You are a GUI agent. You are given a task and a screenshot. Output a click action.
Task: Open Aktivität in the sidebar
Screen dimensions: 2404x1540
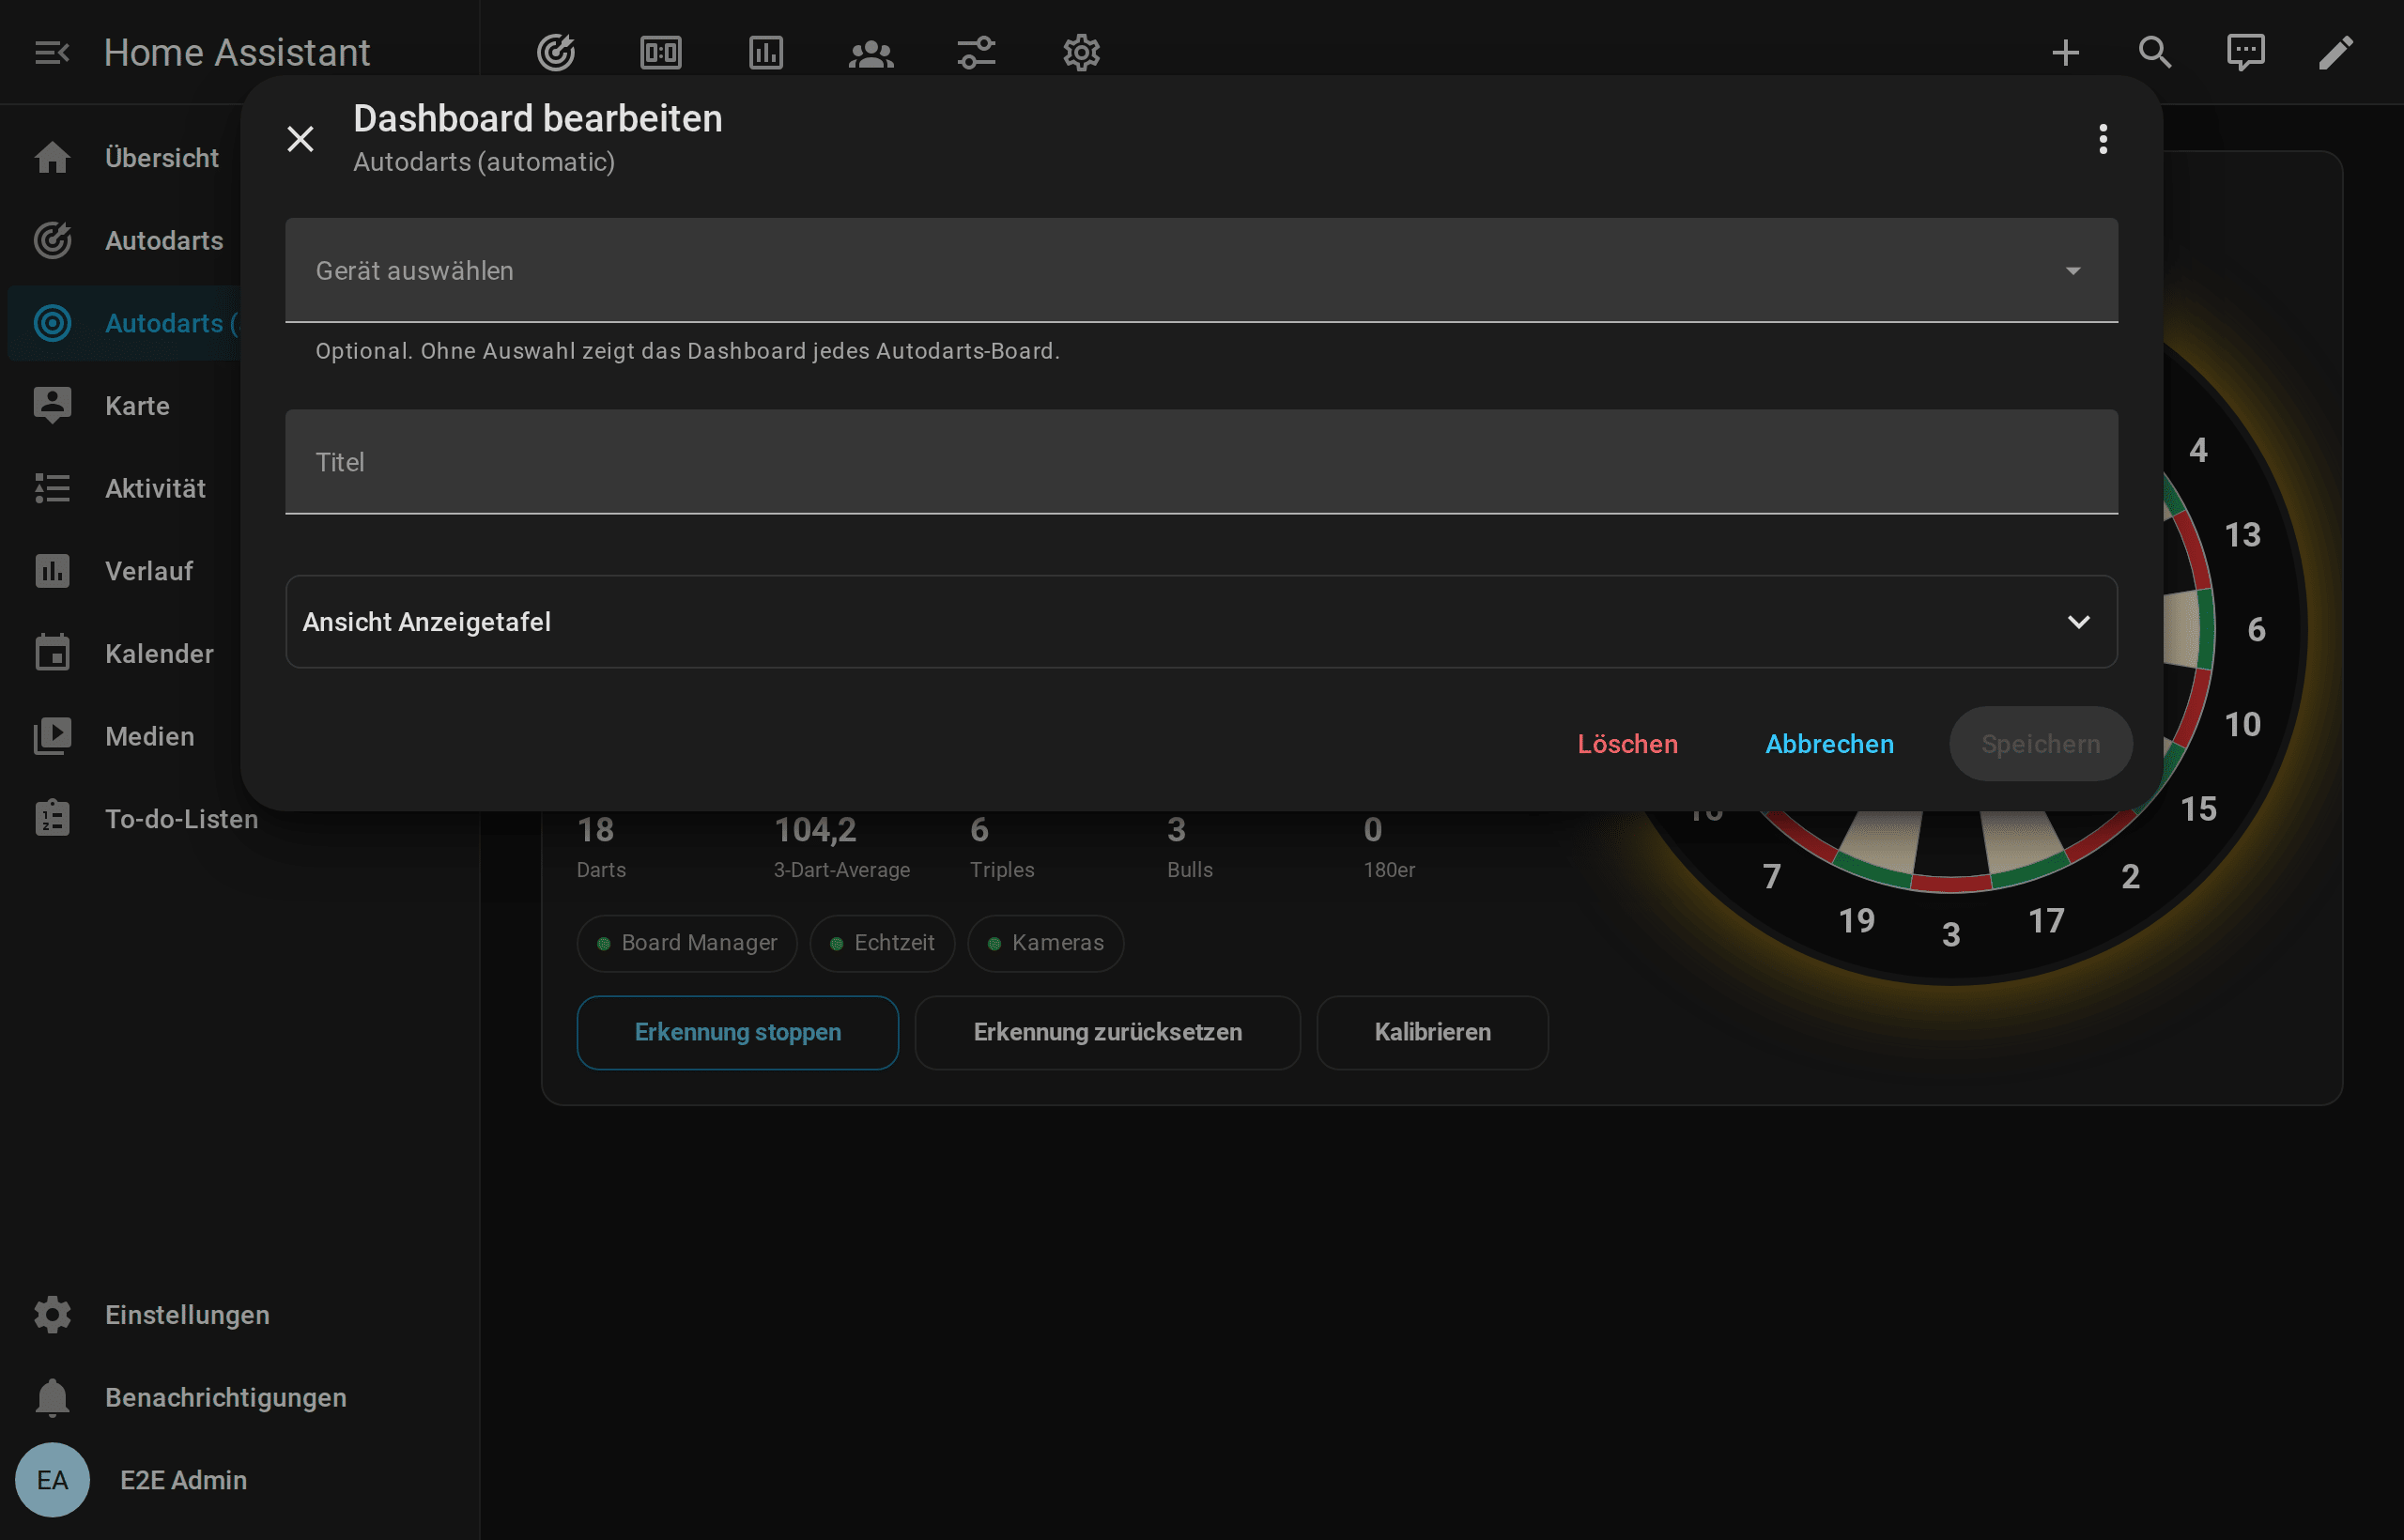pos(125,488)
